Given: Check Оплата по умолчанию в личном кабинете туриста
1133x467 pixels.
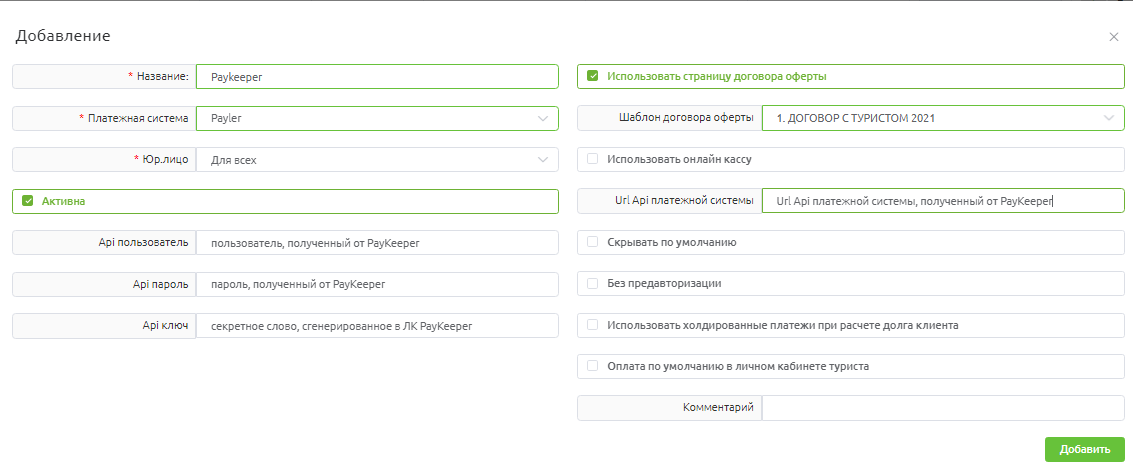Looking at the screenshot, I should coord(593,367).
